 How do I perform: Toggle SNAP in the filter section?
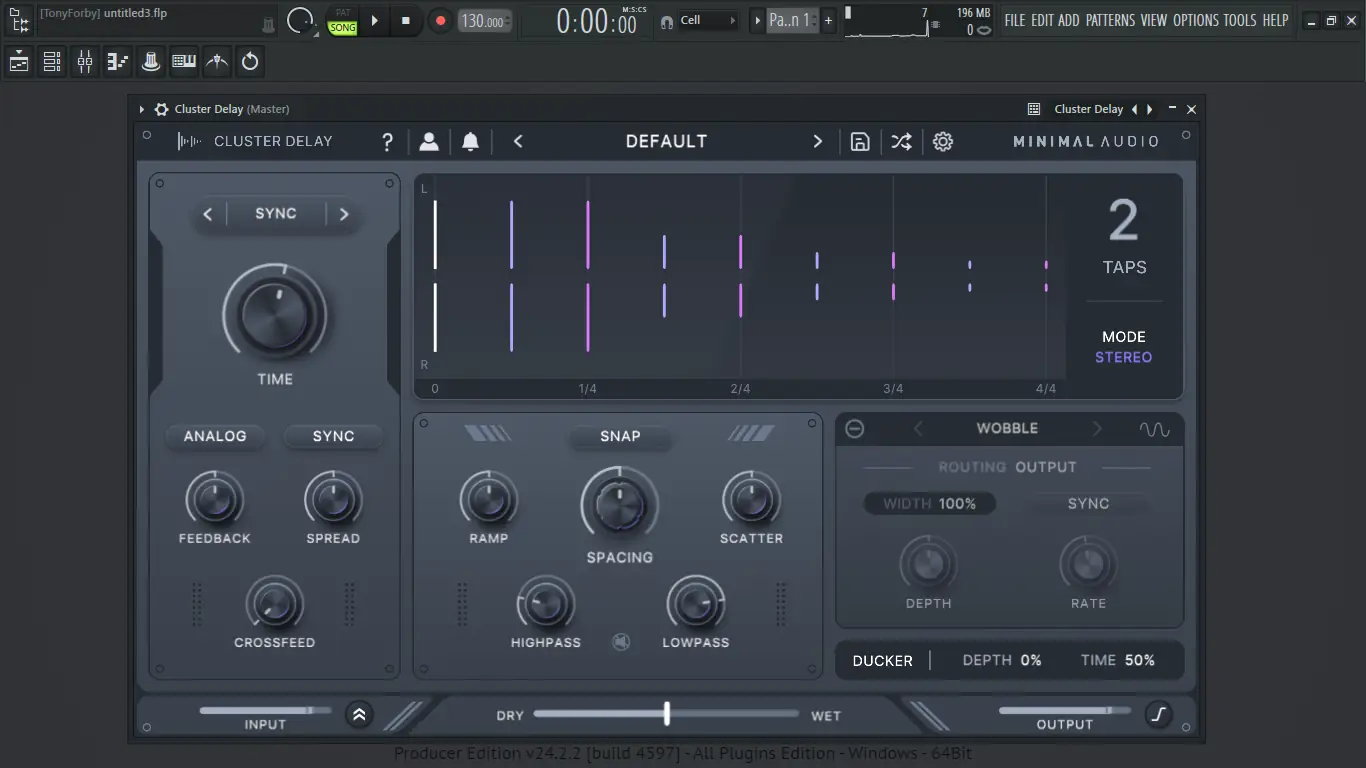620,436
